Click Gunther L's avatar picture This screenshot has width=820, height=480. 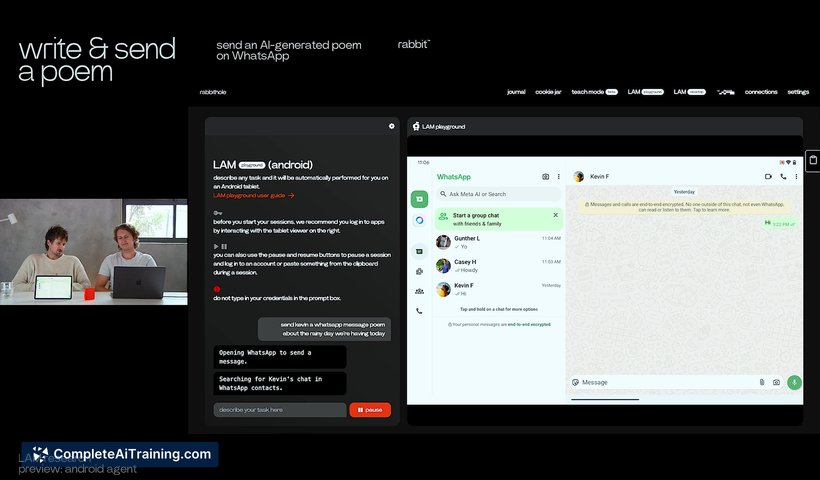click(443, 242)
